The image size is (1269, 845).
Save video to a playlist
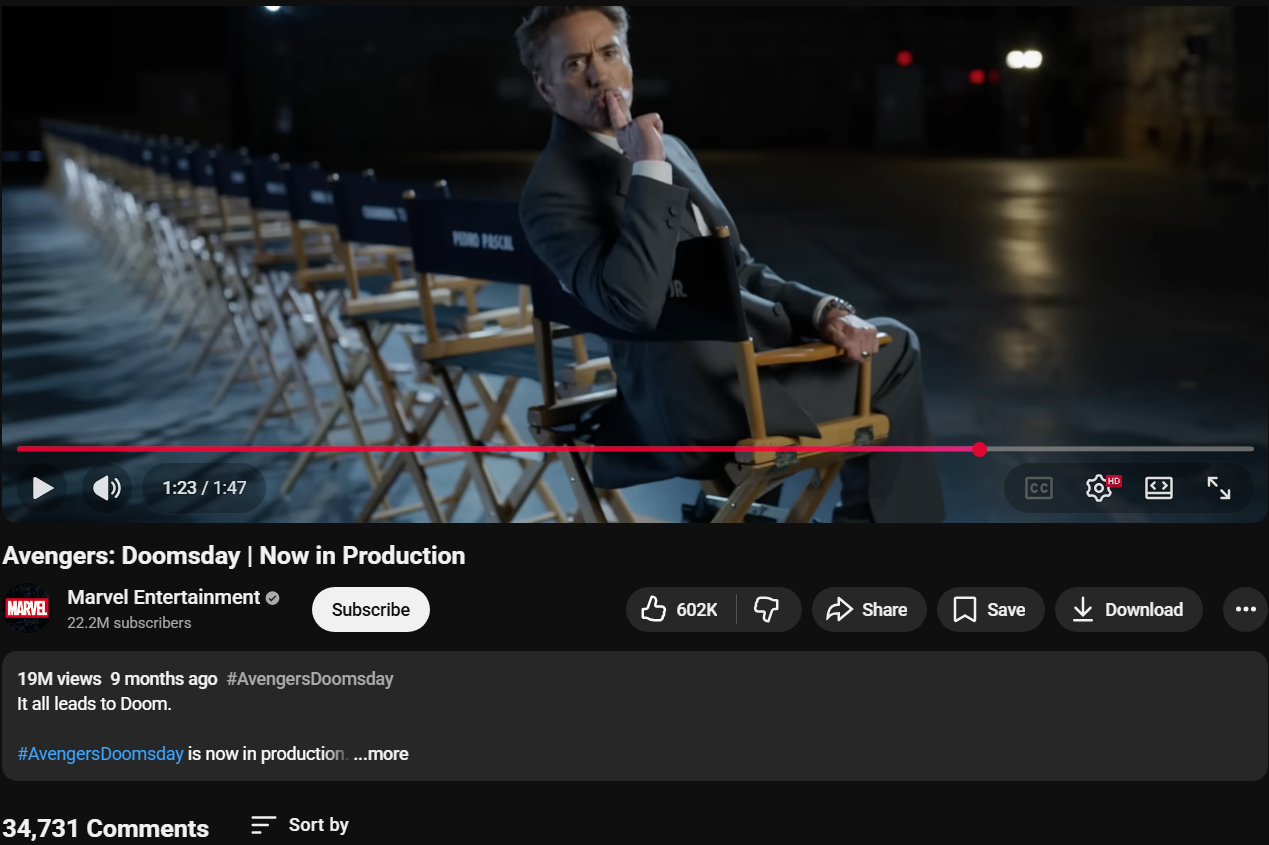pos(990,610)
